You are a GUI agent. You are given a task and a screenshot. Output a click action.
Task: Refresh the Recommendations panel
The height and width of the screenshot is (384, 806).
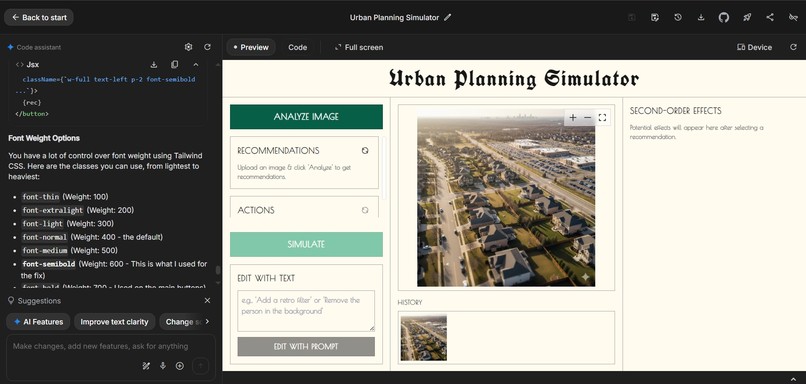[365, 151]
